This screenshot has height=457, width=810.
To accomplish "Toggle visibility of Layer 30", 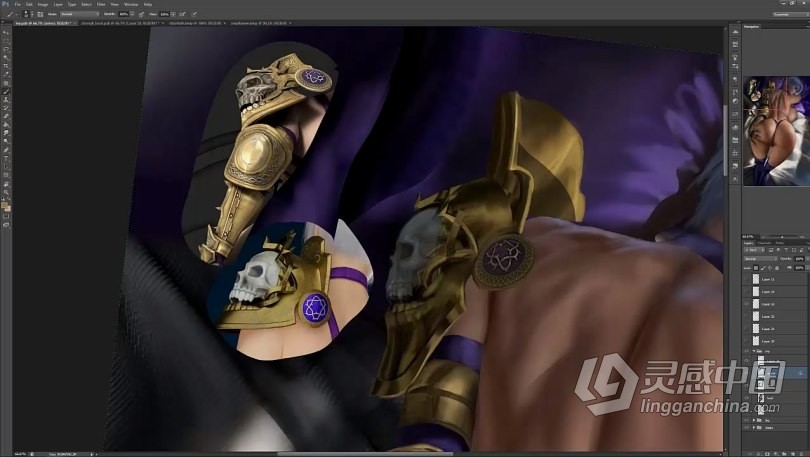I will pyautogui.click(x=746, y=341).
